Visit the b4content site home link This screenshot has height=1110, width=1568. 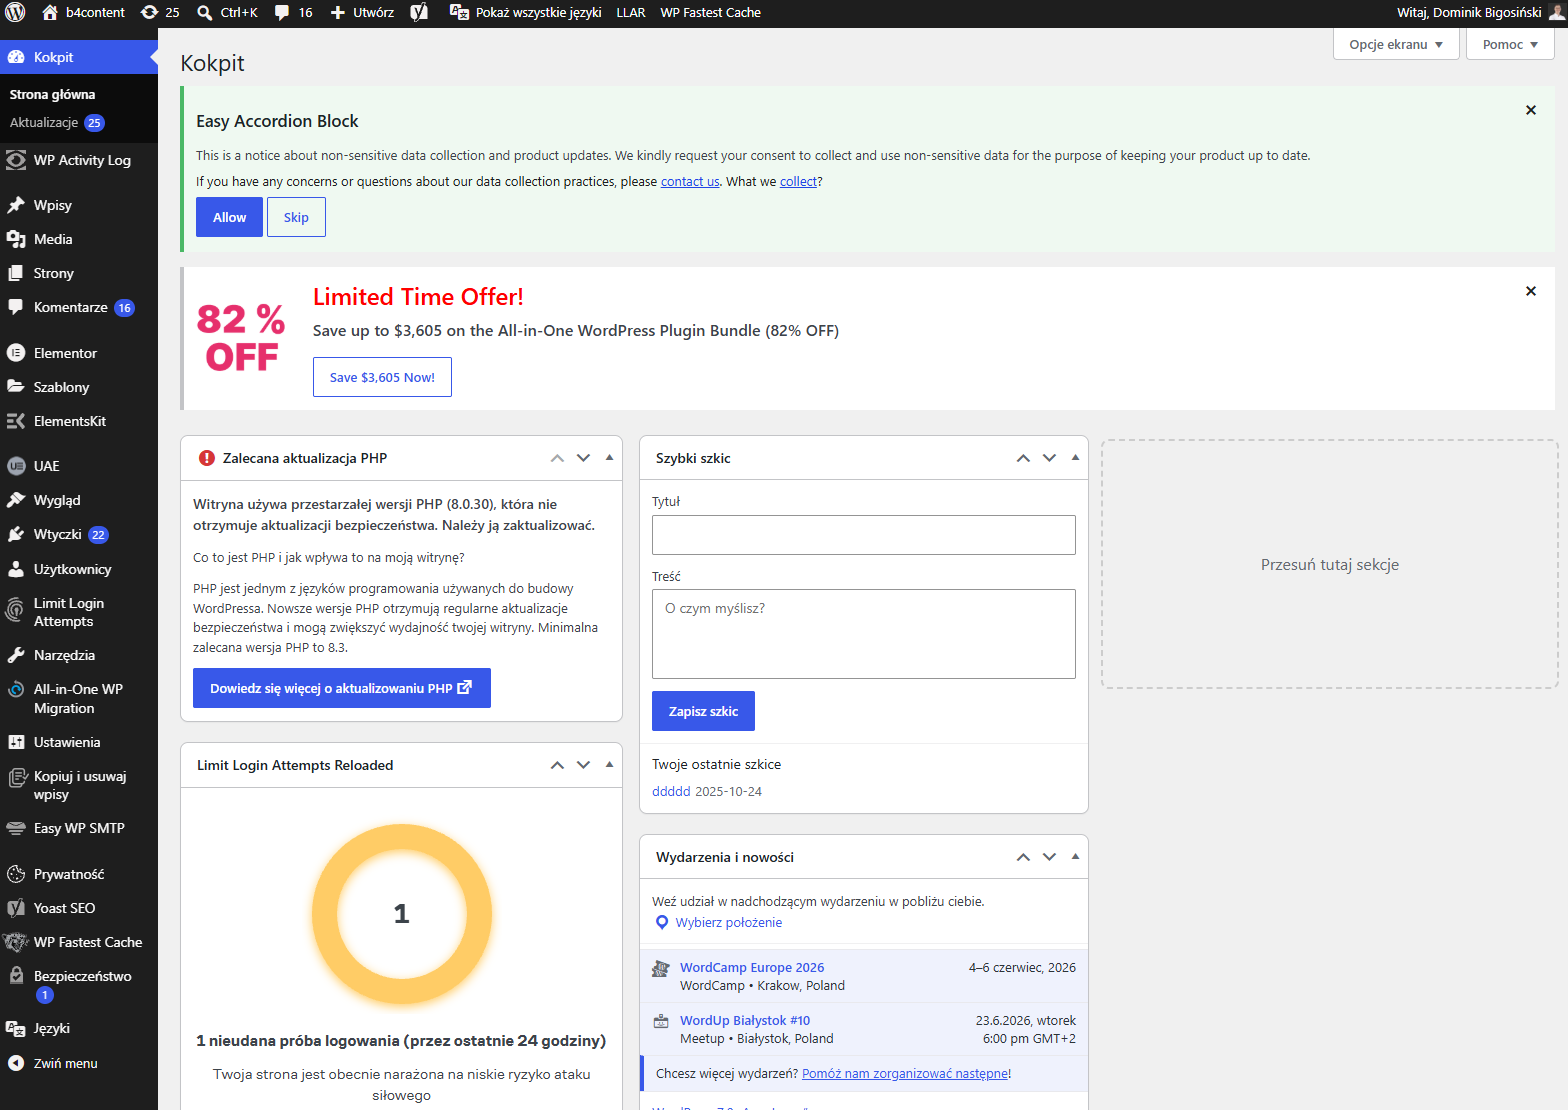[x=84, y=12]
